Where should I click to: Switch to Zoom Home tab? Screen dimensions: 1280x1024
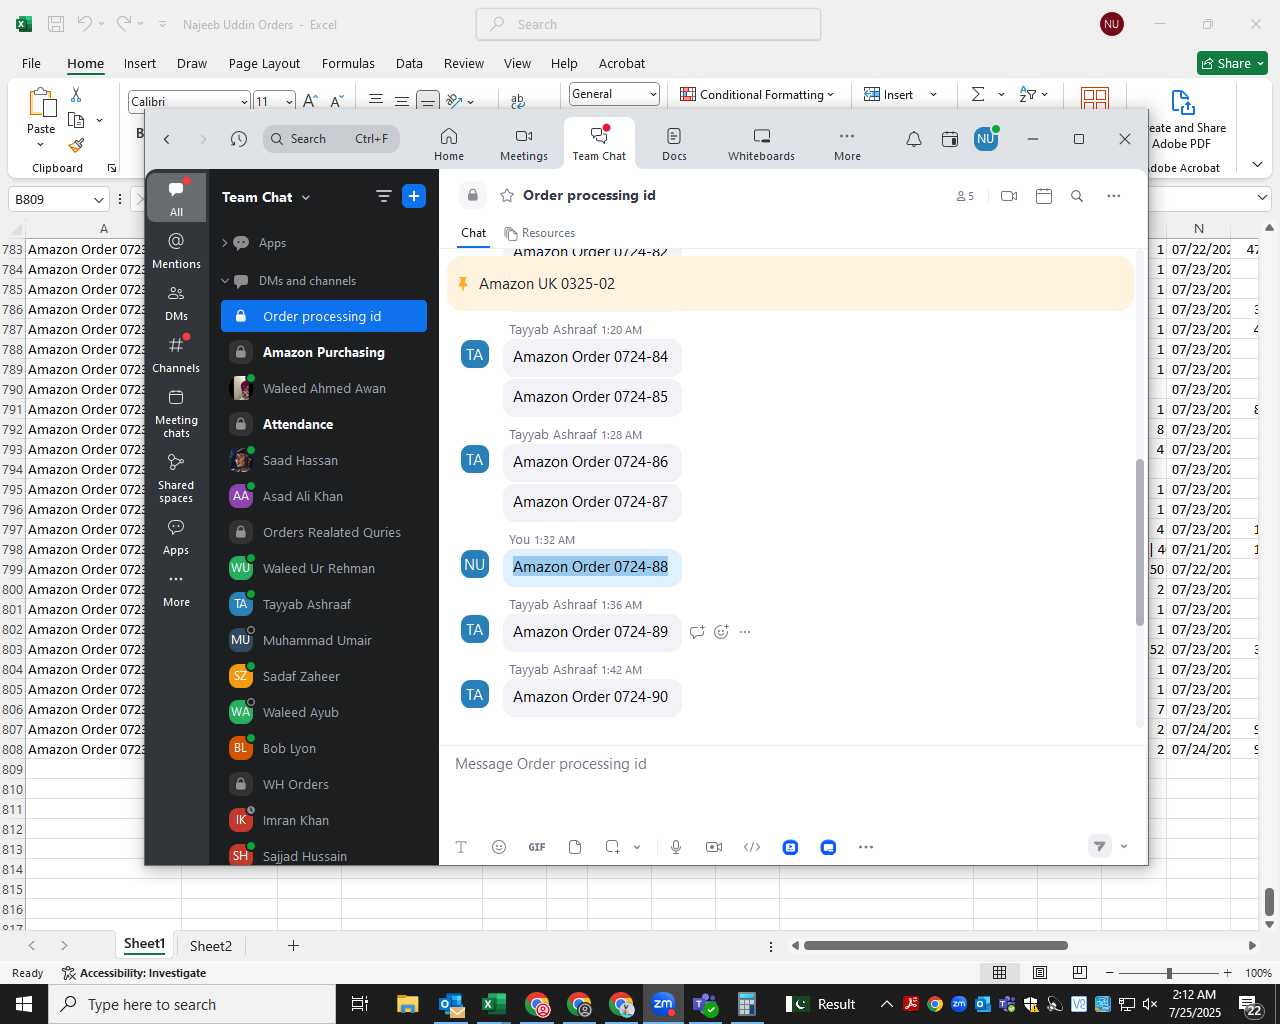[449, 144]
